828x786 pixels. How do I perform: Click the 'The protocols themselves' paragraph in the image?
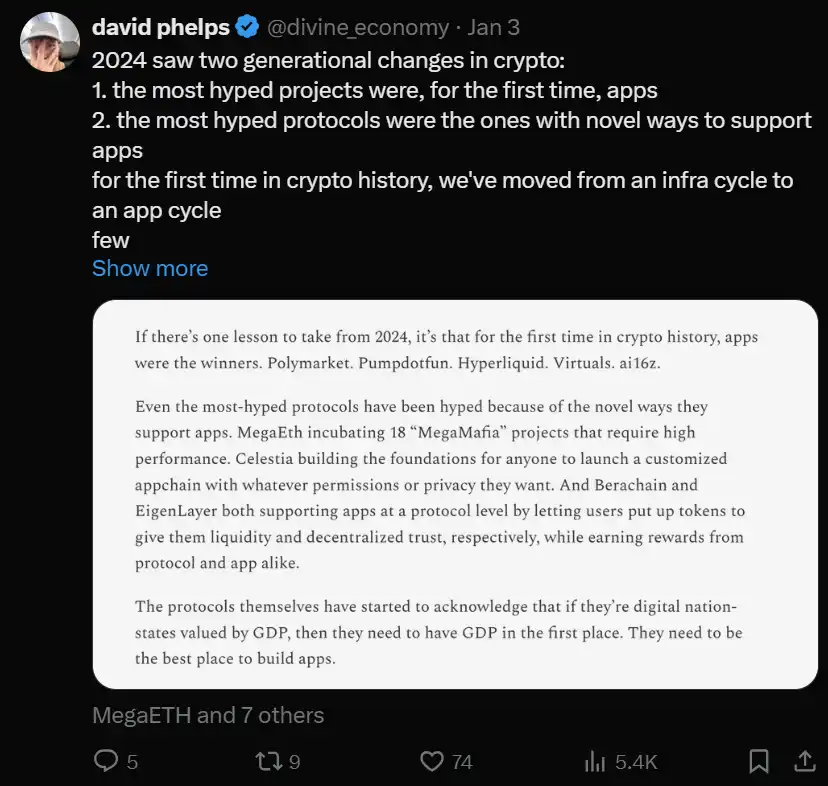point(438,633)
